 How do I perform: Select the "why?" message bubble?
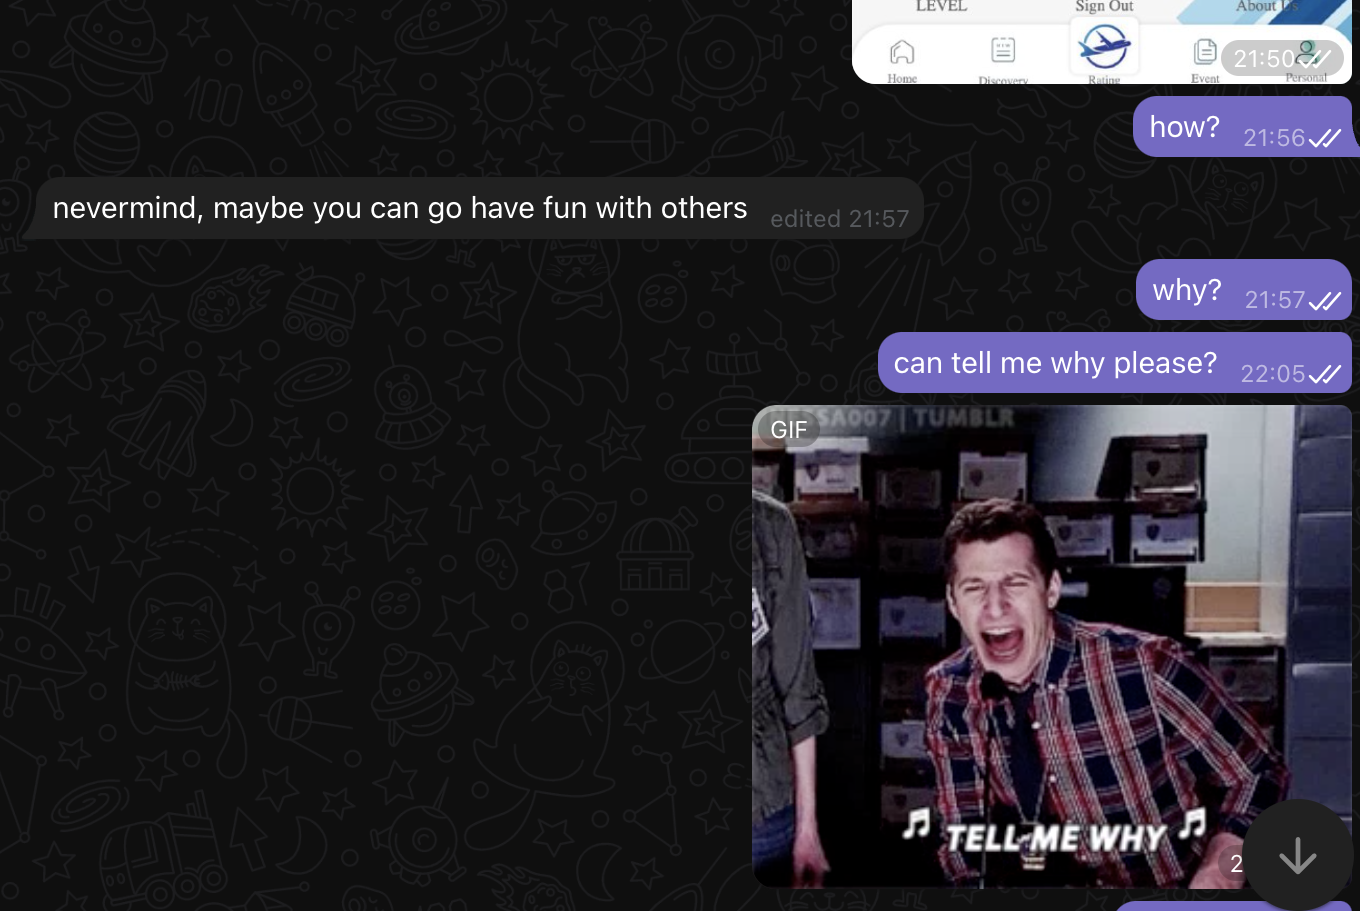click(x=1187, y=290)
